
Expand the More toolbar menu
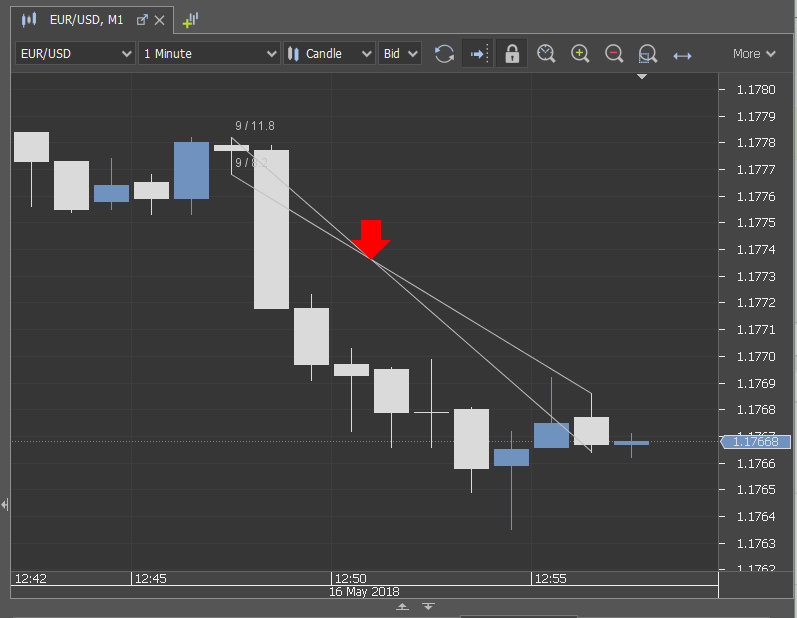pos(754,53)
